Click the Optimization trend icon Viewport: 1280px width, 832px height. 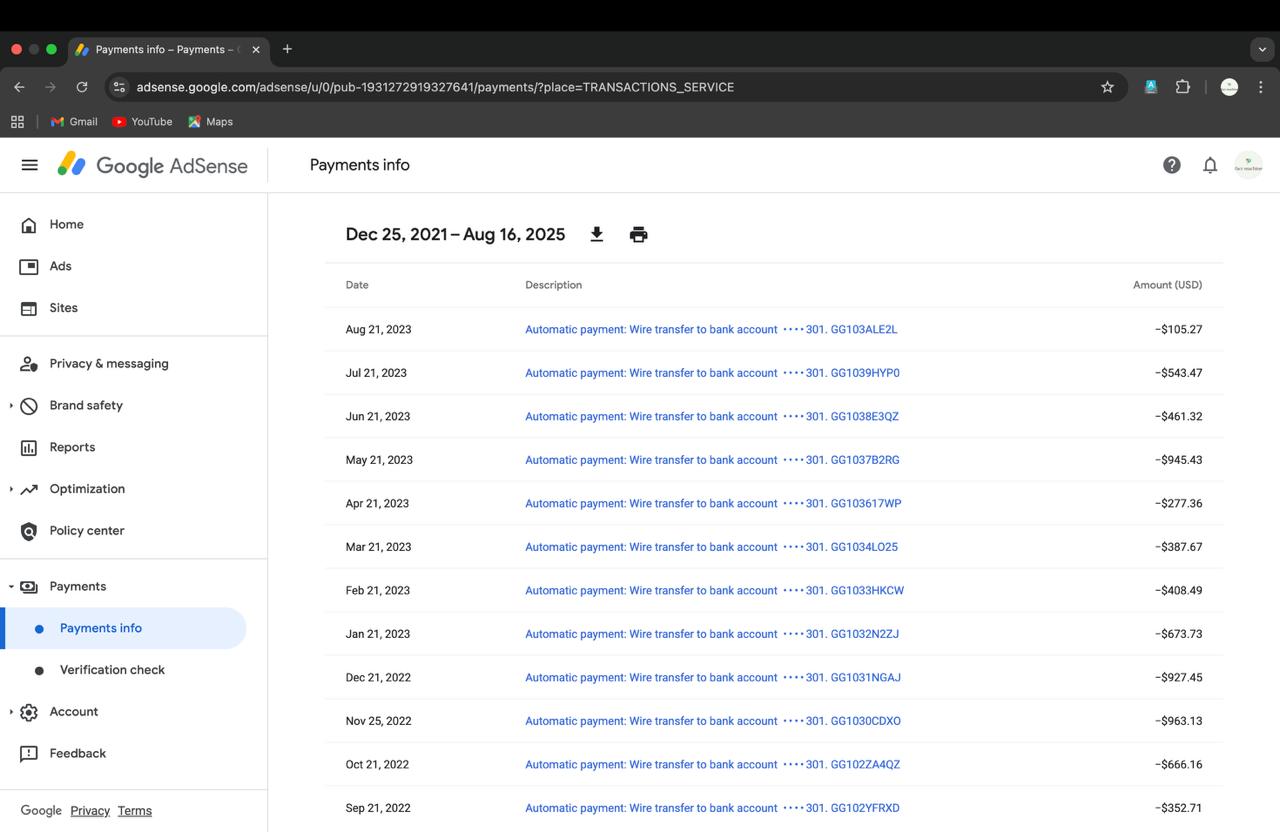pyautogui.click(x=29, y=489)
